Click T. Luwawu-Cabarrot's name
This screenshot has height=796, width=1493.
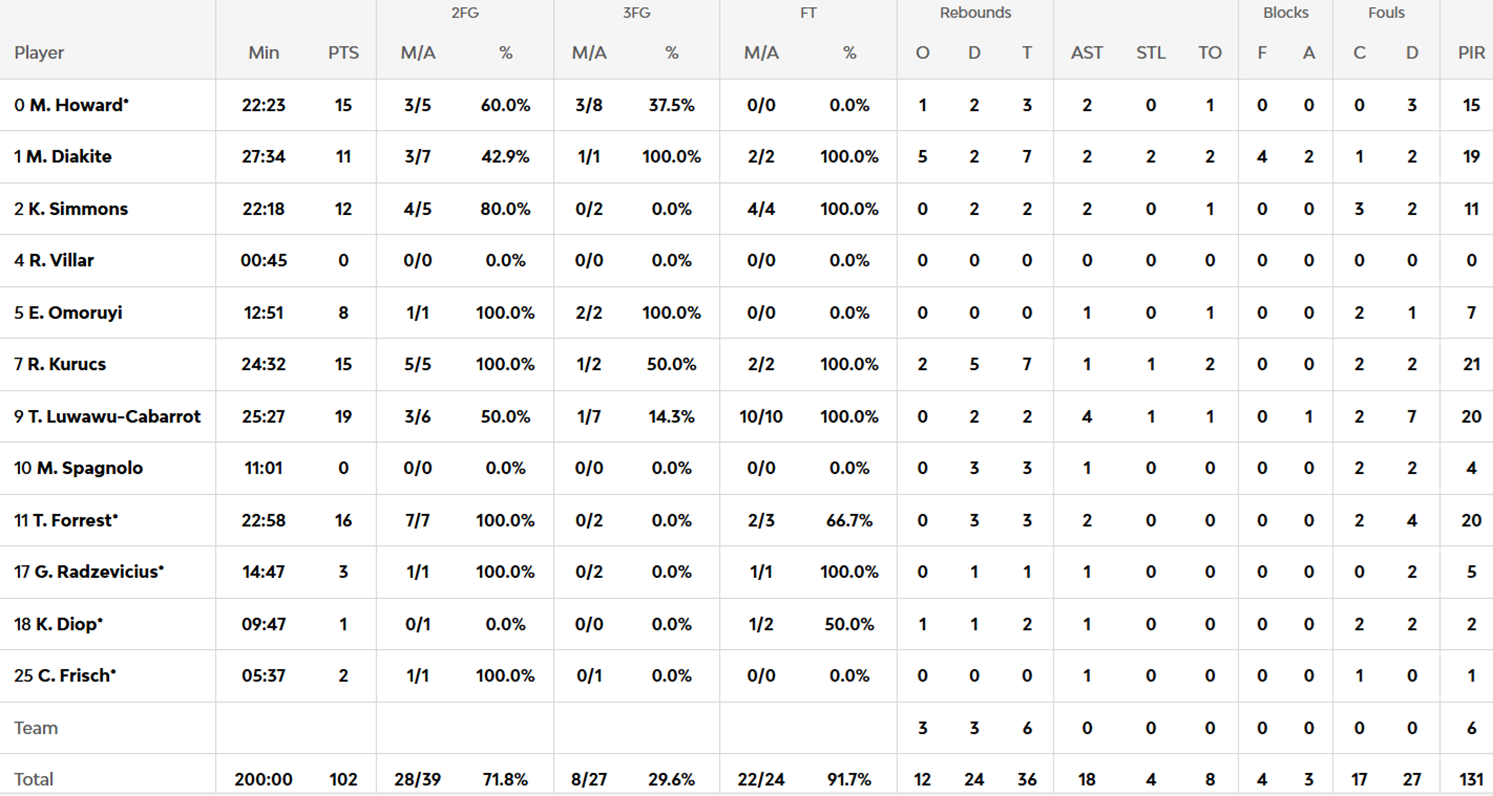coord(114,416)
